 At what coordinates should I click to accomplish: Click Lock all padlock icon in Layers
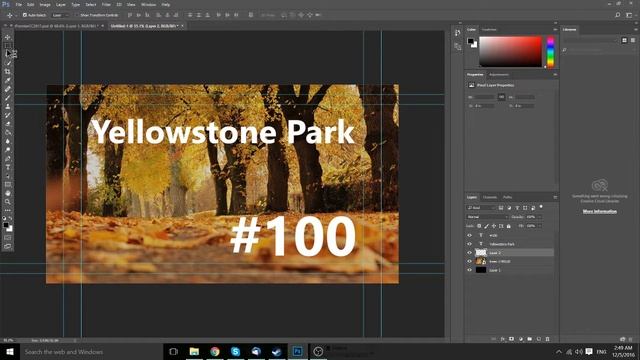point(509,226)
